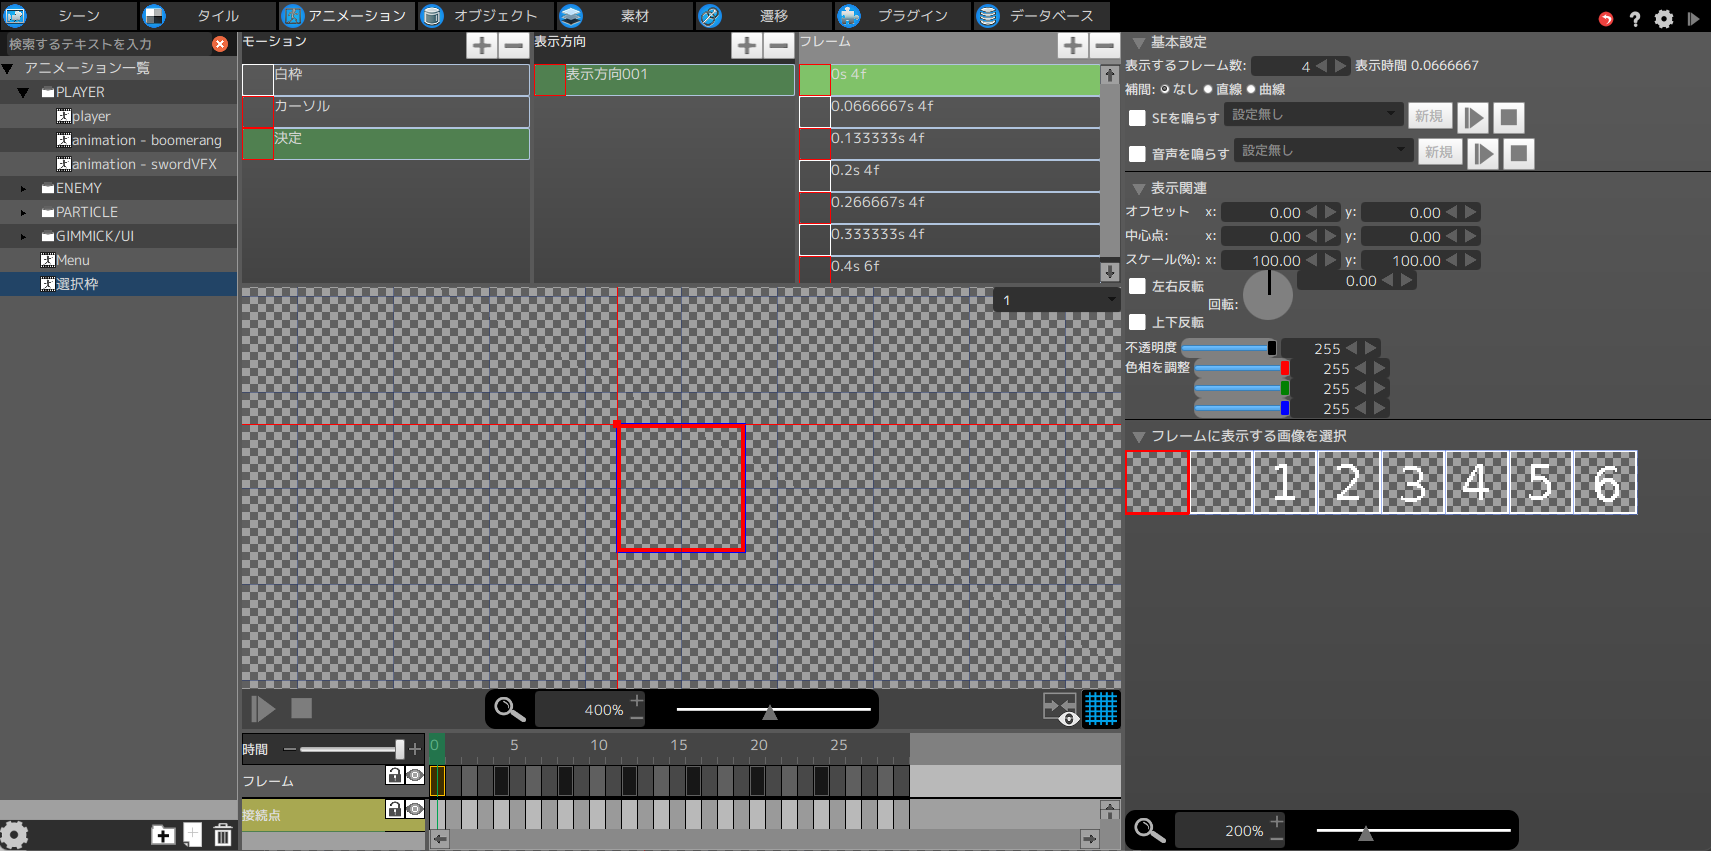The height and width of the screenshot is (851, 1711).
Task: Lock the 接続点 timeline row
Action: pyautogui.click(x=395, y=809)
